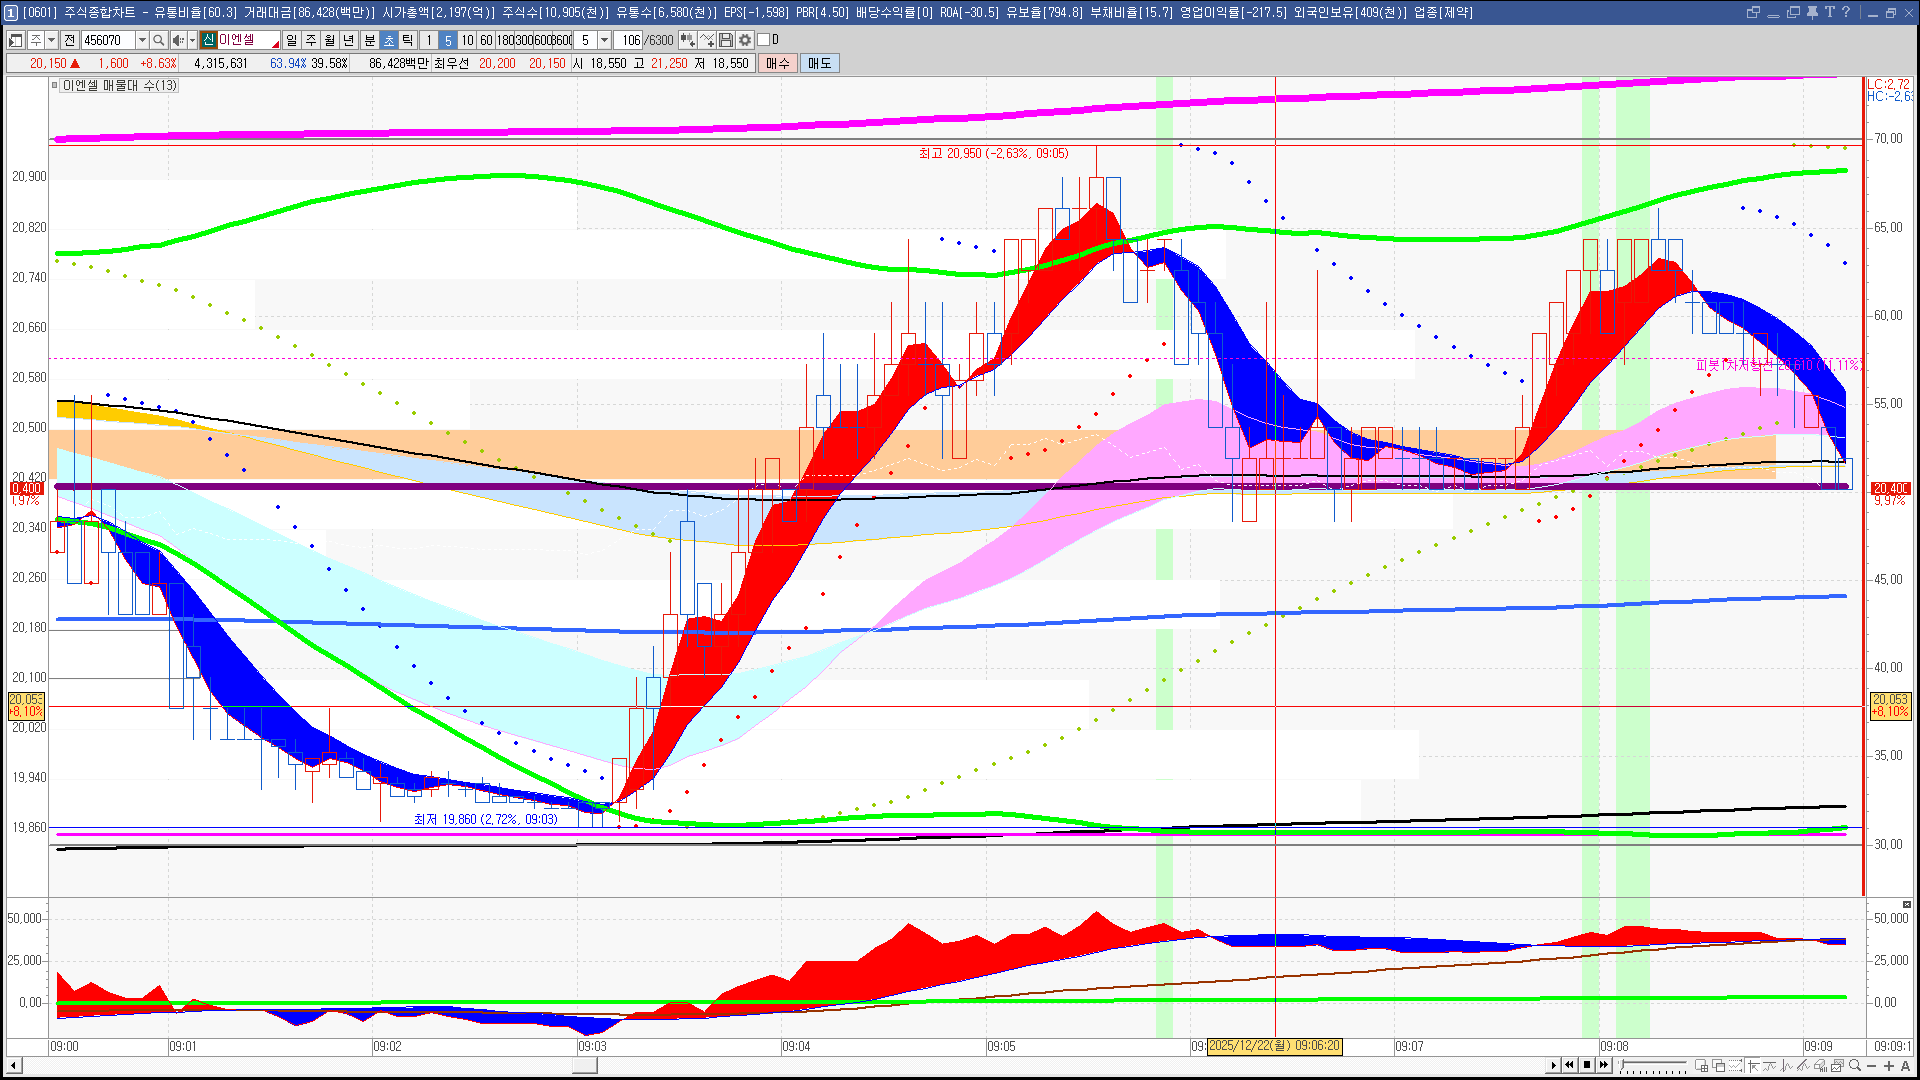Screen dimensions: 1920x1080
Task: Click the fast forward replay button
Action: [x=1604, y=1065]
